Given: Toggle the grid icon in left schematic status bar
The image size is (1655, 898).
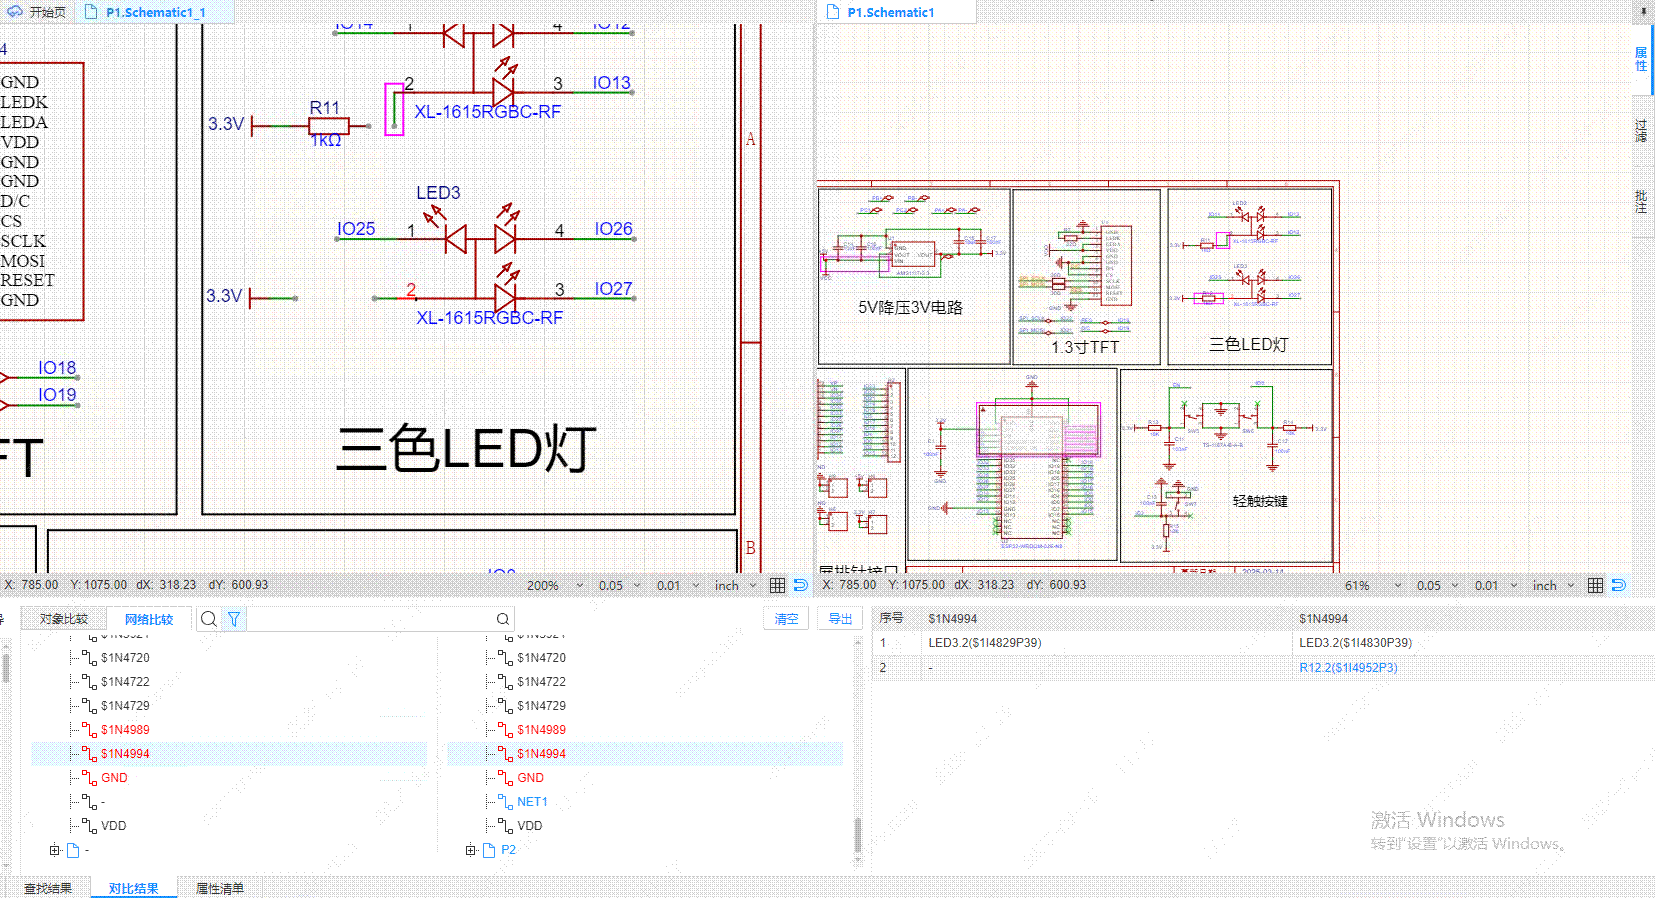Looking at the screenshot, I should (777, 585).
